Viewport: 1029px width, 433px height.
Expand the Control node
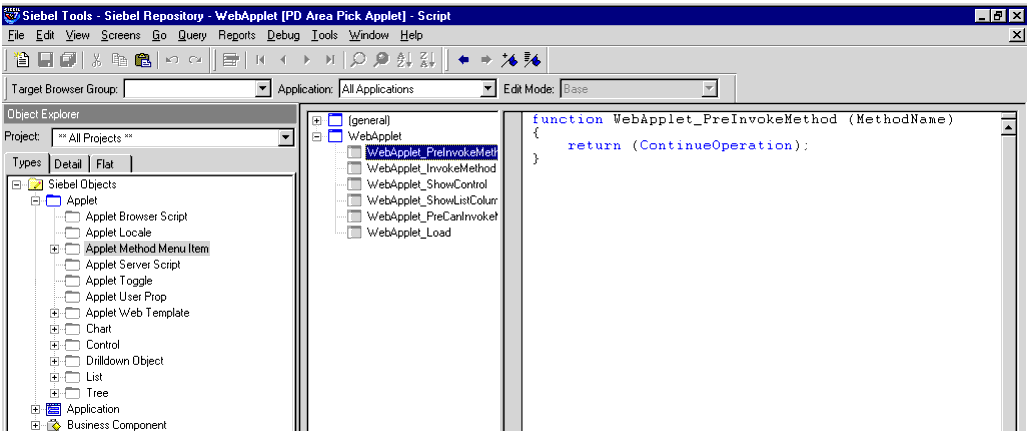point(54,345)
